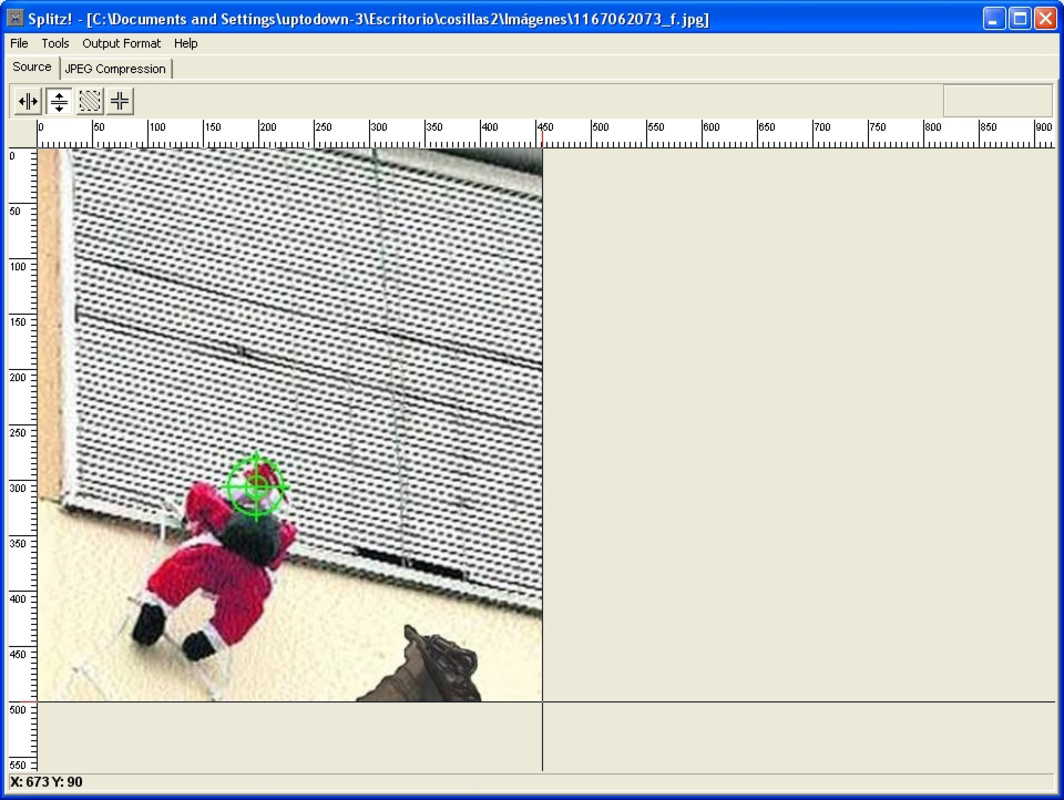
Task: Open the Help menu
Action: point(185,43)
